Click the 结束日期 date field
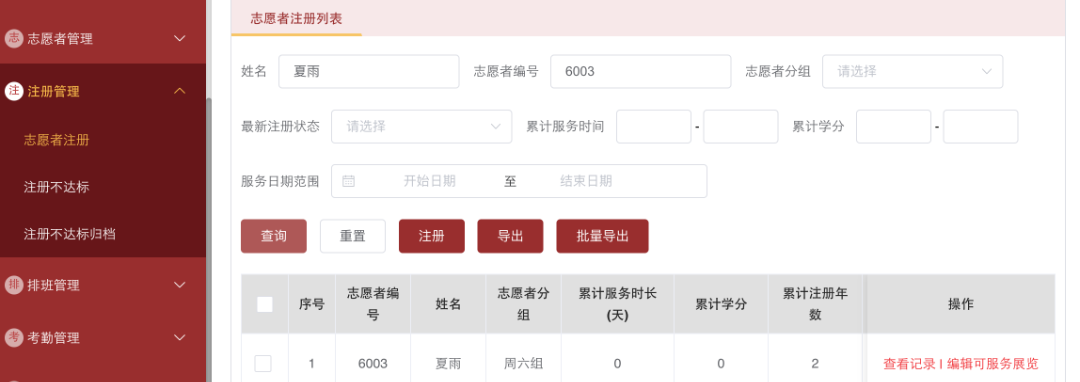Viewport: 1080px width, 382px height. (586, 181)
